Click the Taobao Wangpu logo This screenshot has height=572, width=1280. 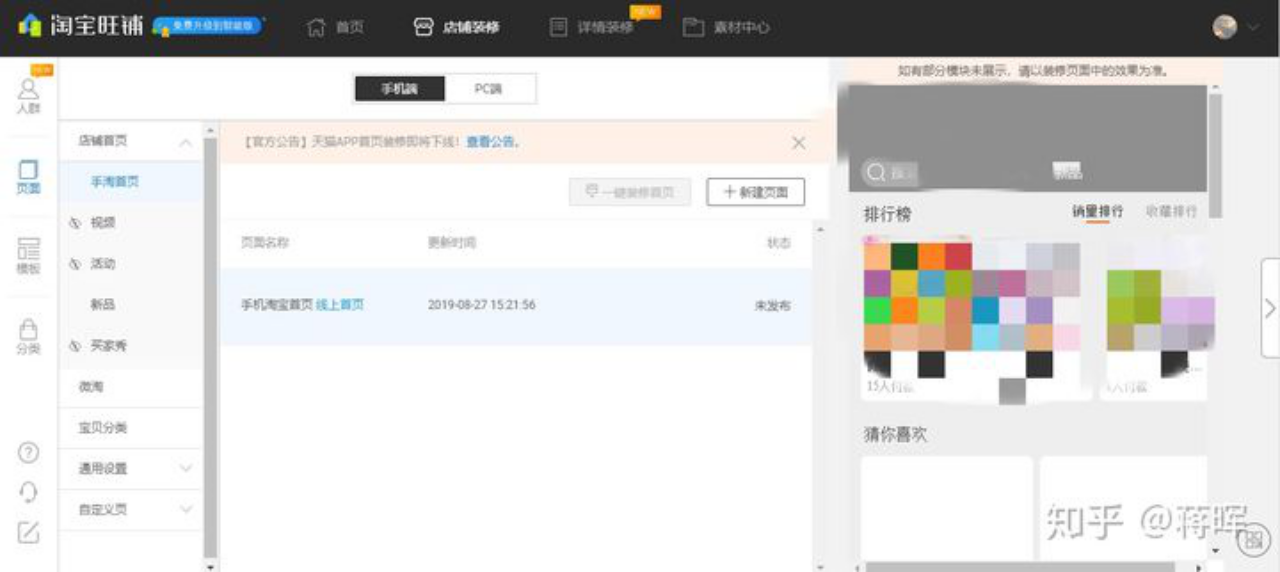[x=80, y=26]
